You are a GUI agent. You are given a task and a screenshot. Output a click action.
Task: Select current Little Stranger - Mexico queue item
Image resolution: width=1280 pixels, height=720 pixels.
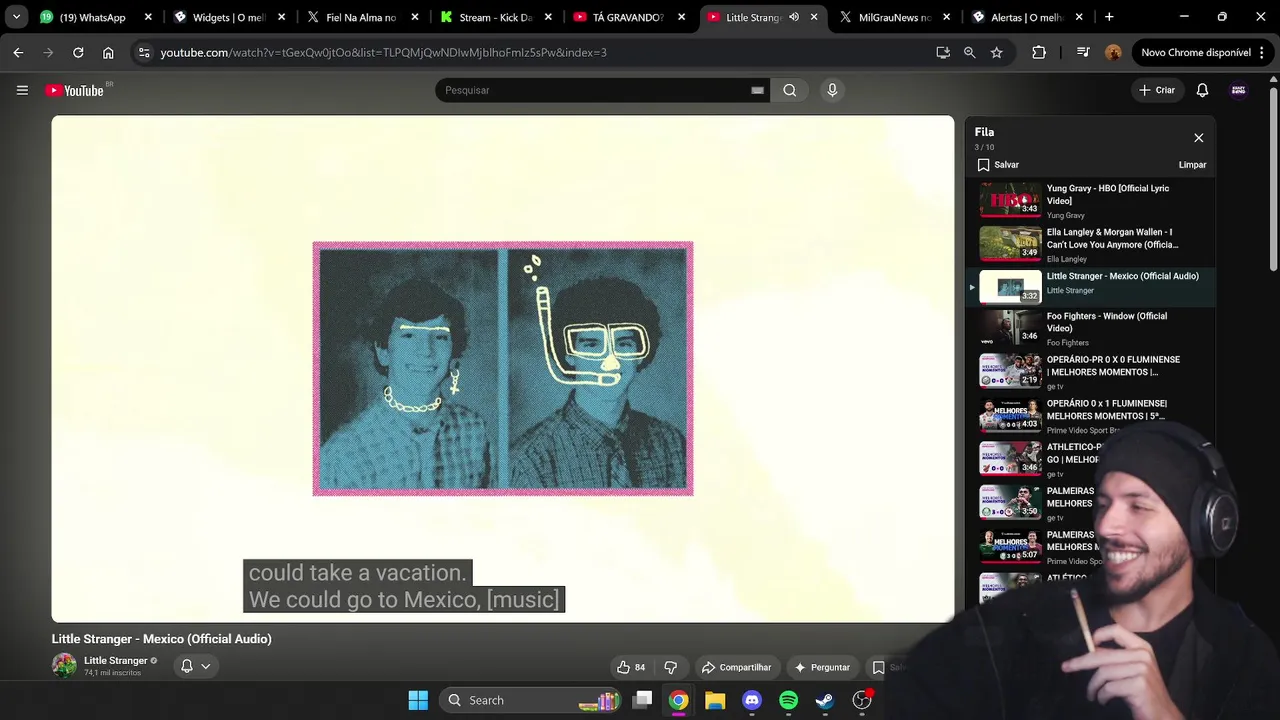pos(1090,287)
